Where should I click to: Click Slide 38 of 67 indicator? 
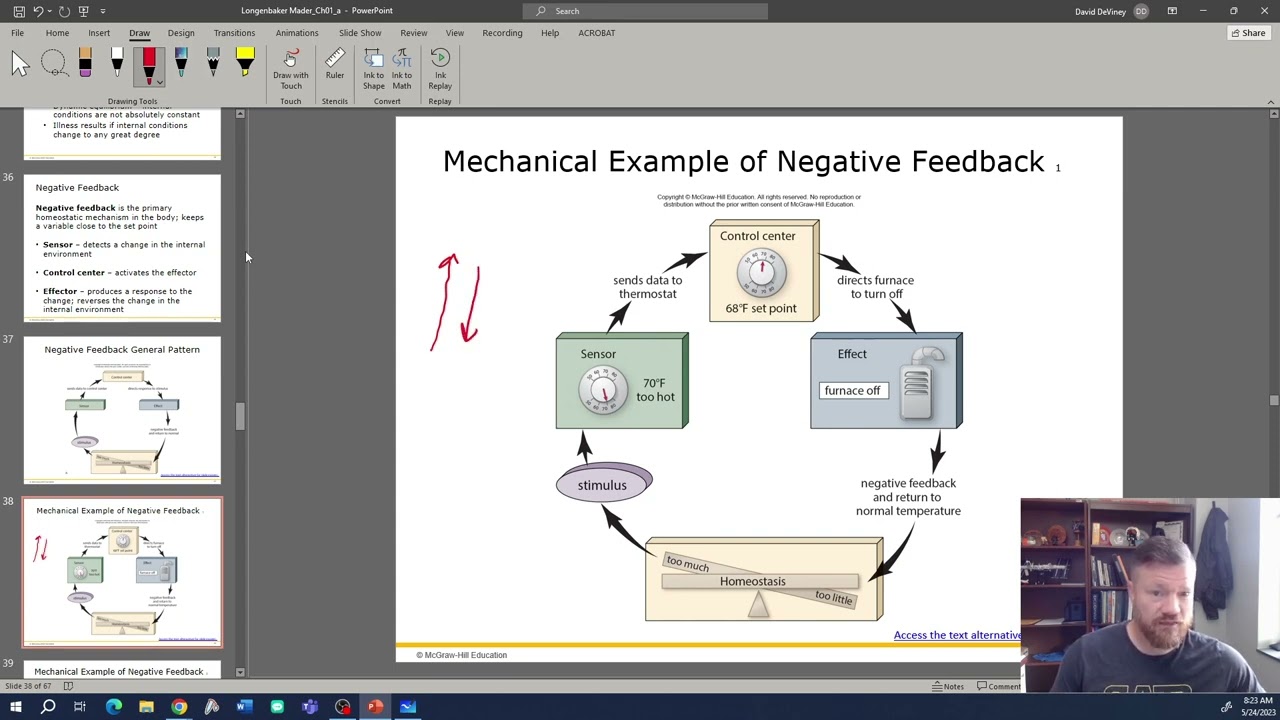tap(28, 686)
